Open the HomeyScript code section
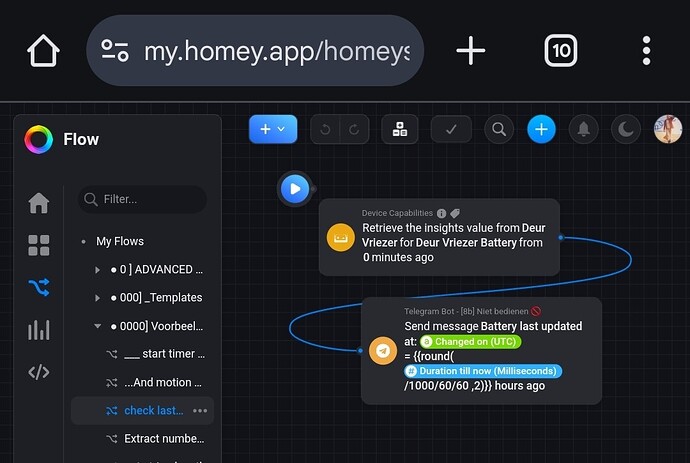Screen dimensions: 690x463 (39, 372)
